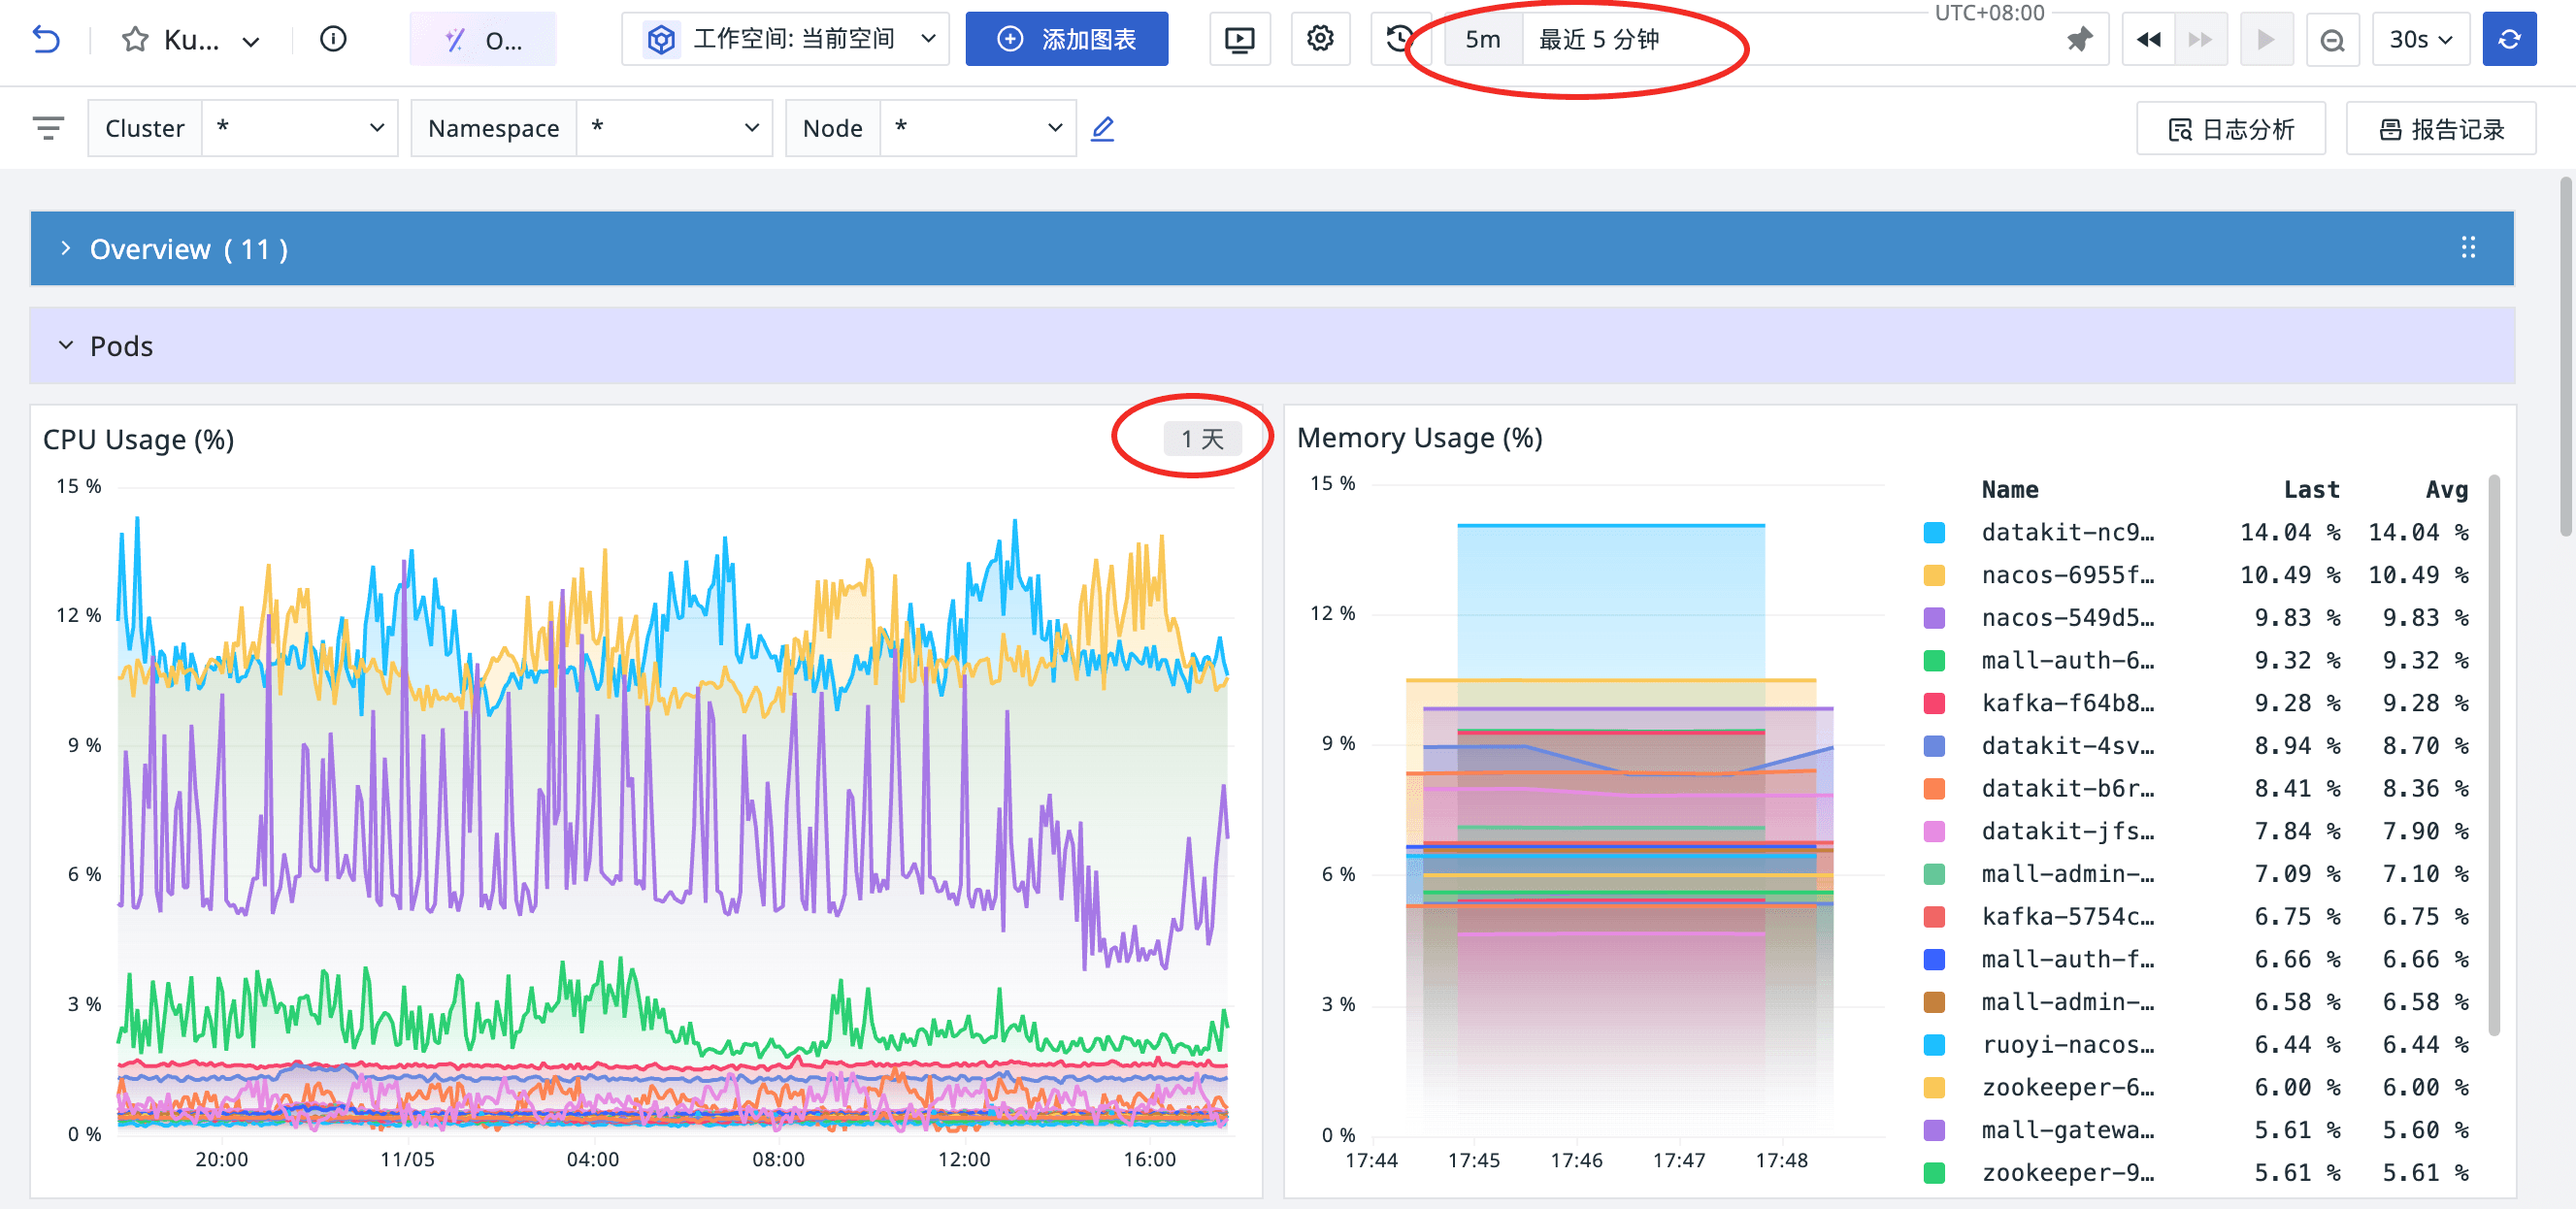Image resolution: width=2576 pixels, height=1209 pixels.
Task: Star the dashboard as favorite
Action: [x=135, y=39]
